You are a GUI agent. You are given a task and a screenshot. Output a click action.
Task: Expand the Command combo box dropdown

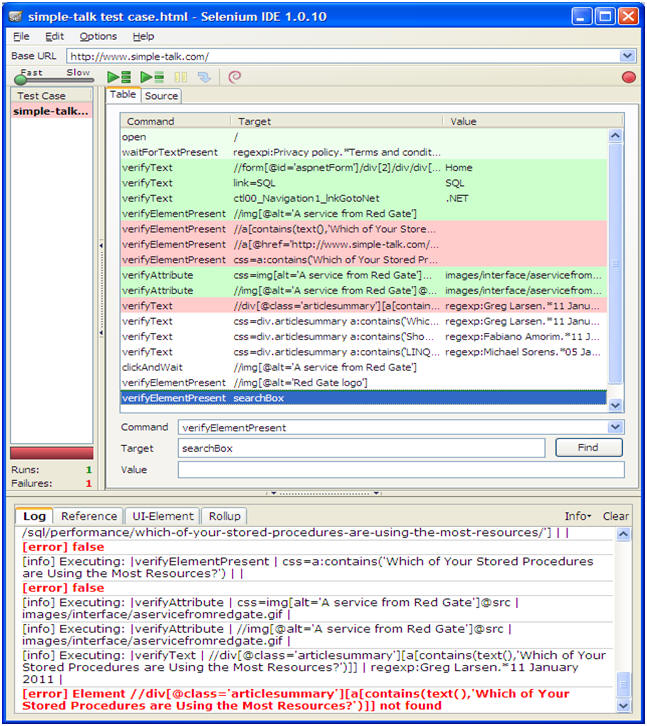point(615,427)
